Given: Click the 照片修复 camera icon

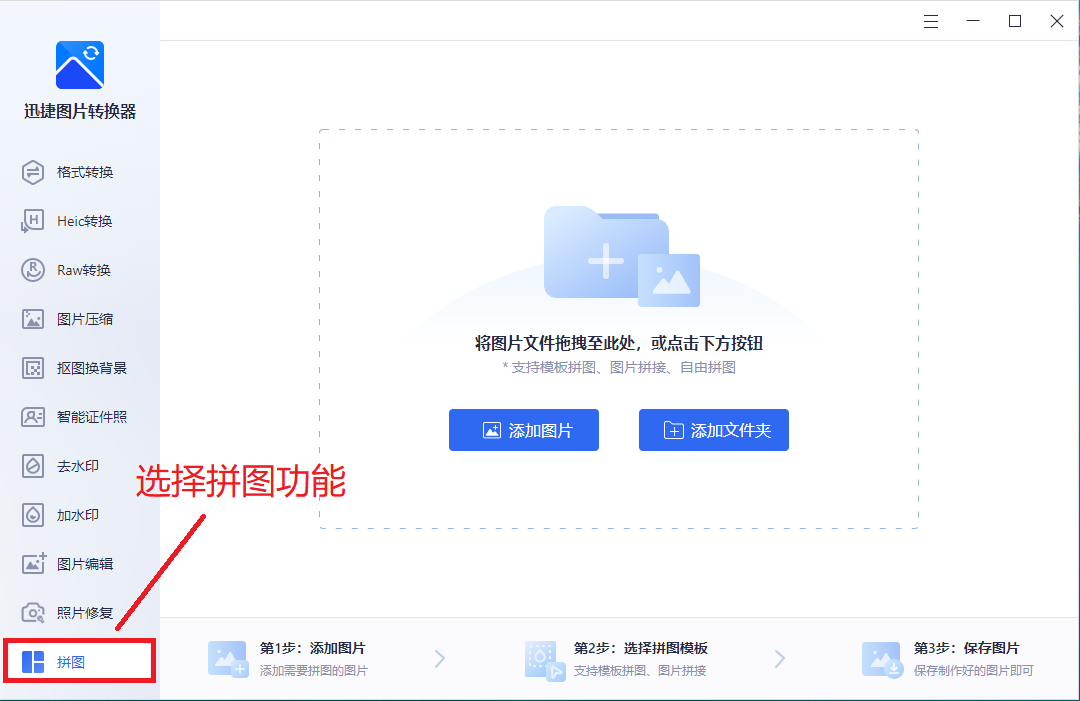Looking at the screenshot, I should tap(32, 613).
